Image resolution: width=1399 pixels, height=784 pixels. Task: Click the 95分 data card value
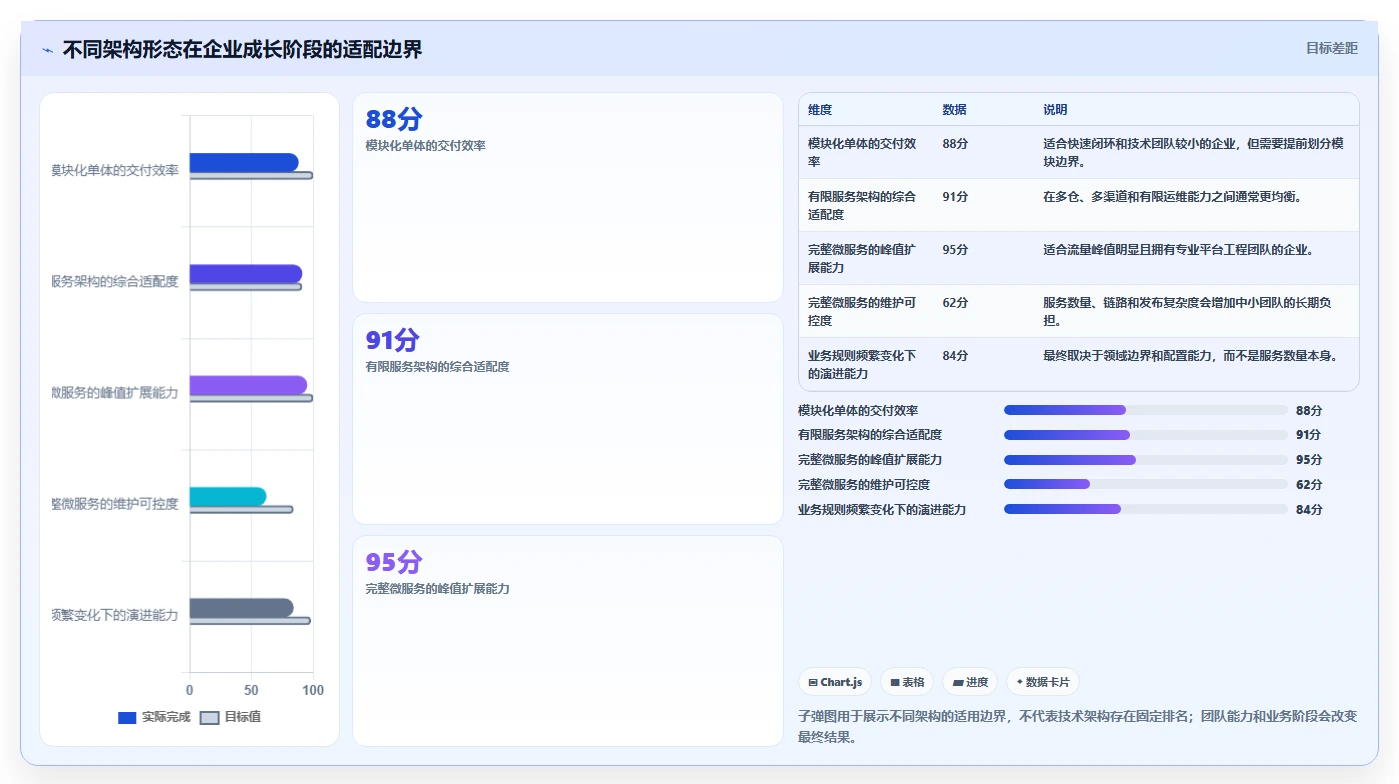tap(394, 562)
